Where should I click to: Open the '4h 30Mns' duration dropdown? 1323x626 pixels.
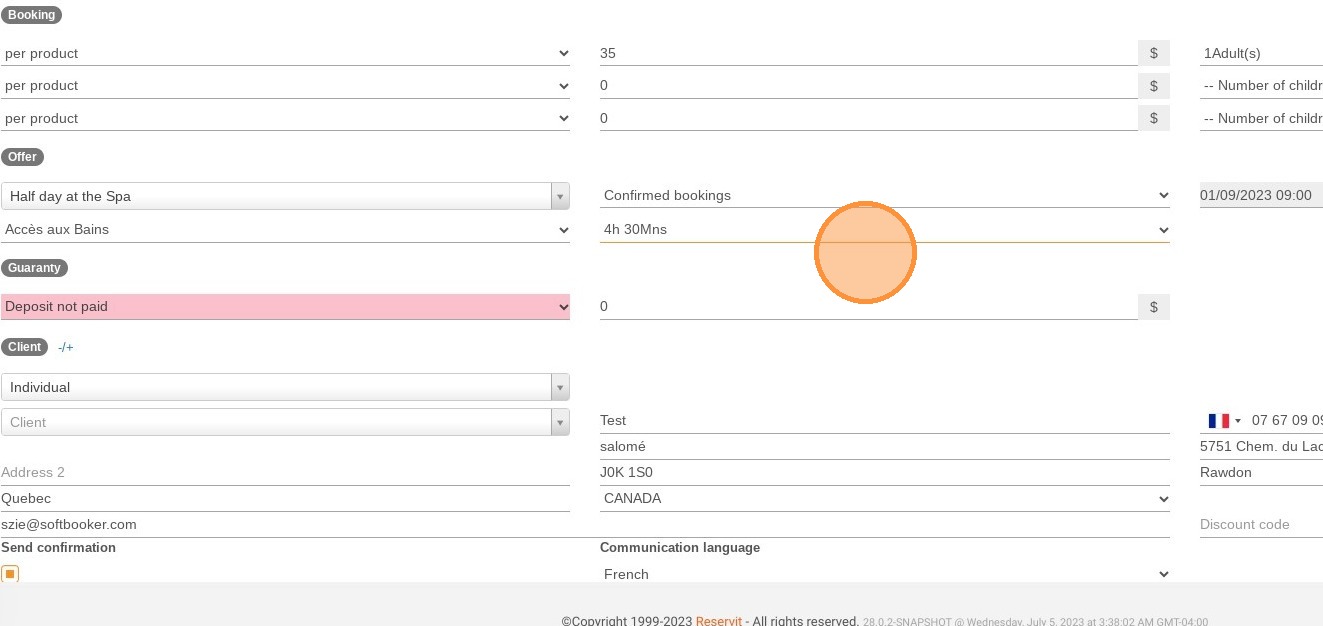tap(885, 229)
